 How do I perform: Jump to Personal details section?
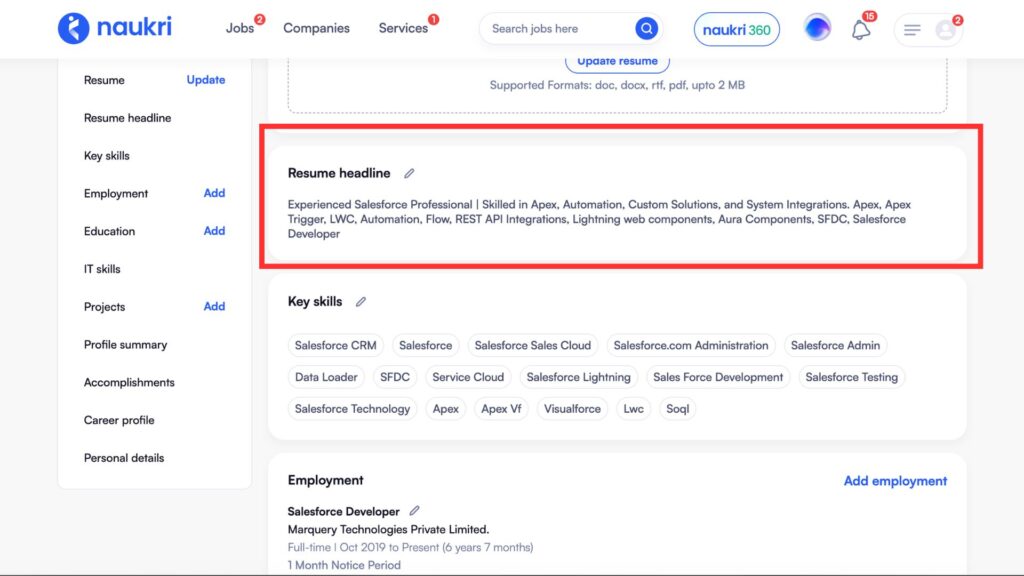(x=124, y=458)
